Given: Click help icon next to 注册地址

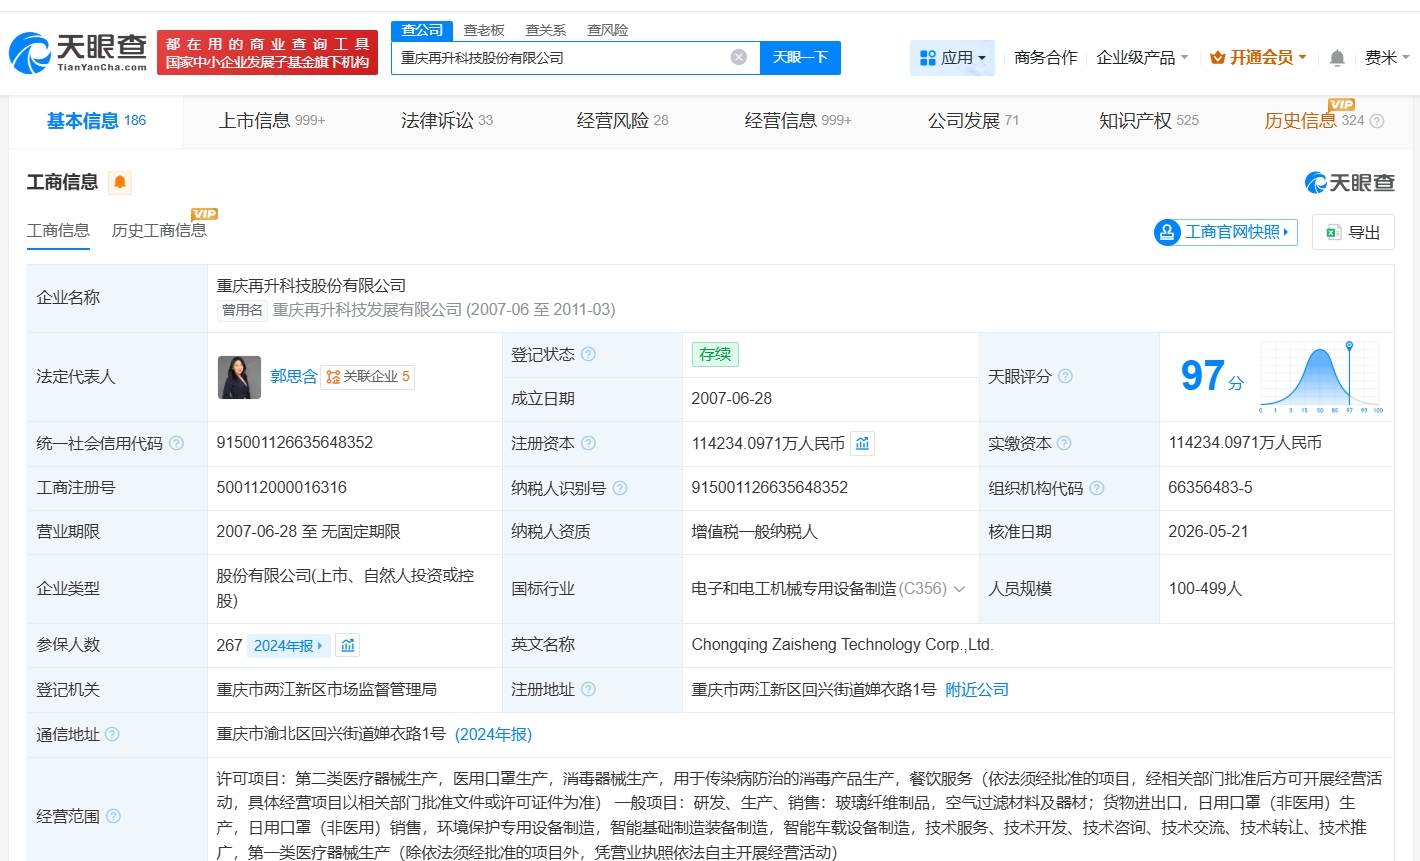Looking at the screenshot, I should pyautogui.click(x=588, y=689).
